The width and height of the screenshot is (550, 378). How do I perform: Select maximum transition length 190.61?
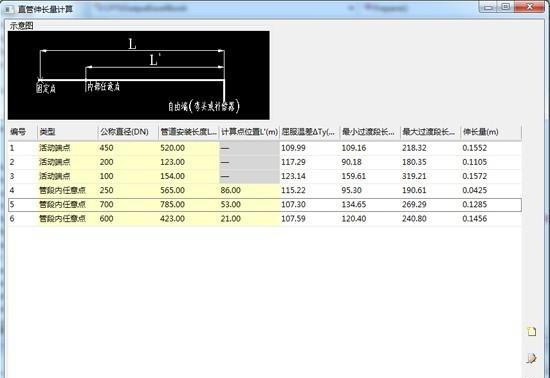click(x=414, y=190)
